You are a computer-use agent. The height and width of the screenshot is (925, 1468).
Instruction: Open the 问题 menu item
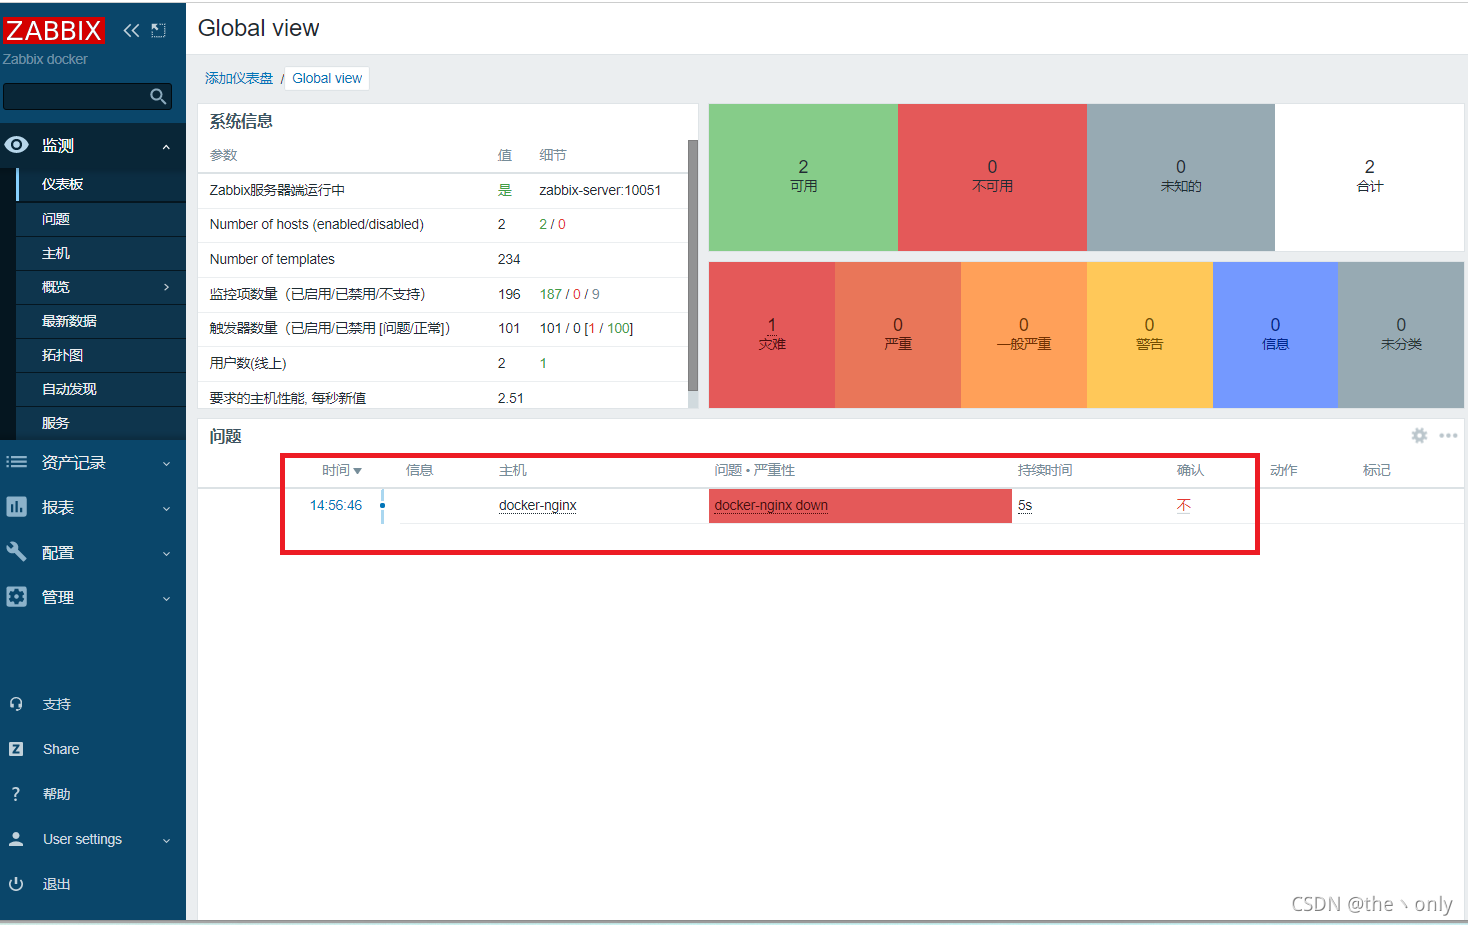click(x=56, y=219)
